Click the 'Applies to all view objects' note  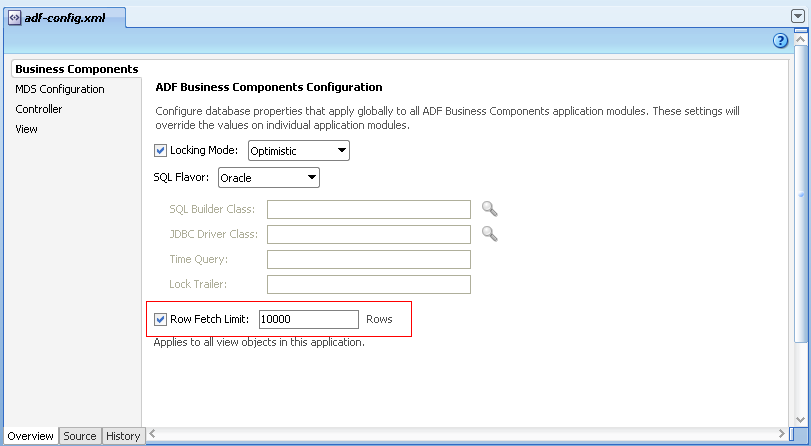259,342
